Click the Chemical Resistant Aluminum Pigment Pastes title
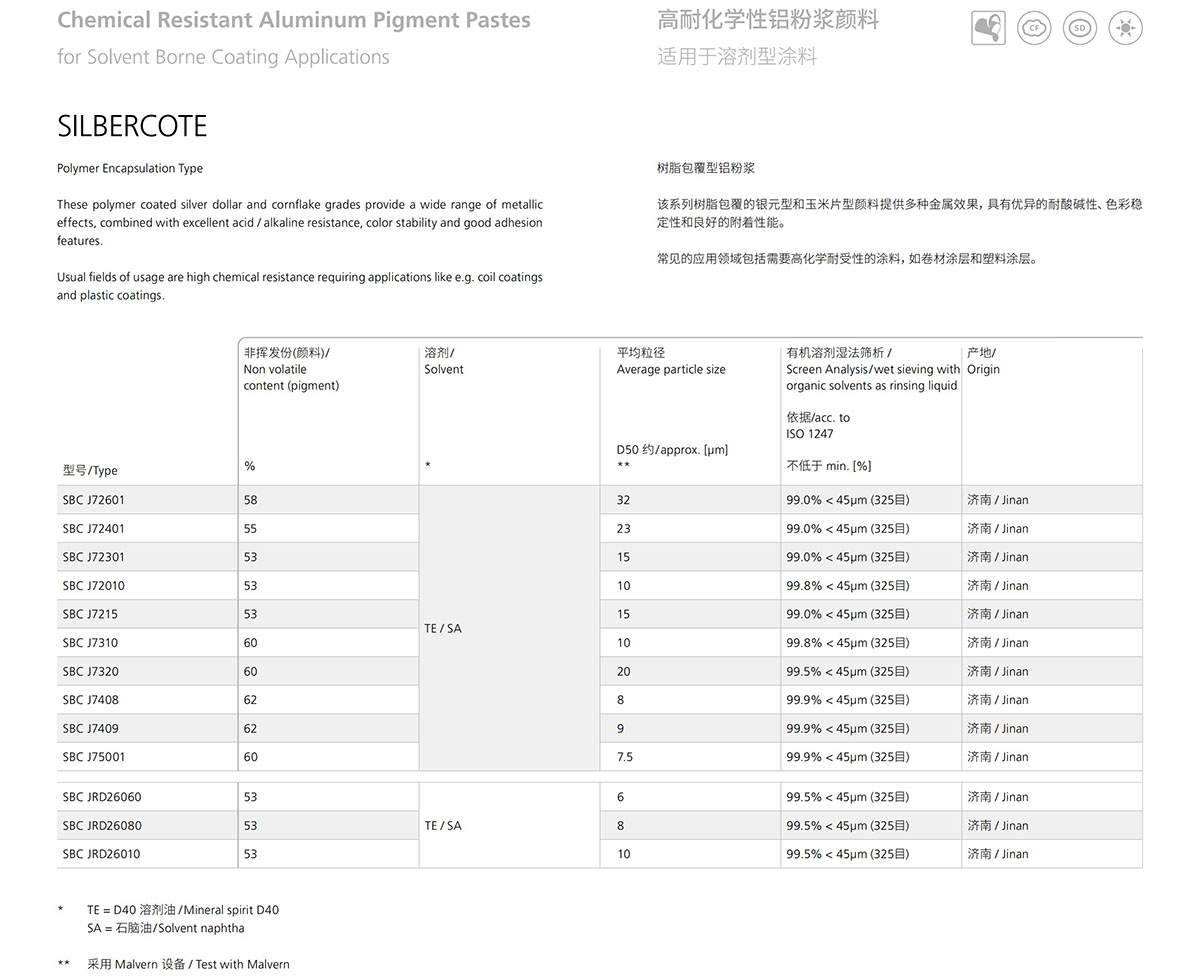Image resolution: width=1200 pixels, height=976 pixels. [x=294, y=20]
